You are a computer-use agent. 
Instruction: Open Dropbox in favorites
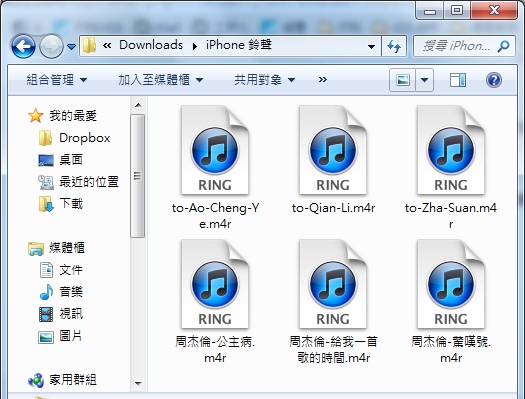point(85,138)
